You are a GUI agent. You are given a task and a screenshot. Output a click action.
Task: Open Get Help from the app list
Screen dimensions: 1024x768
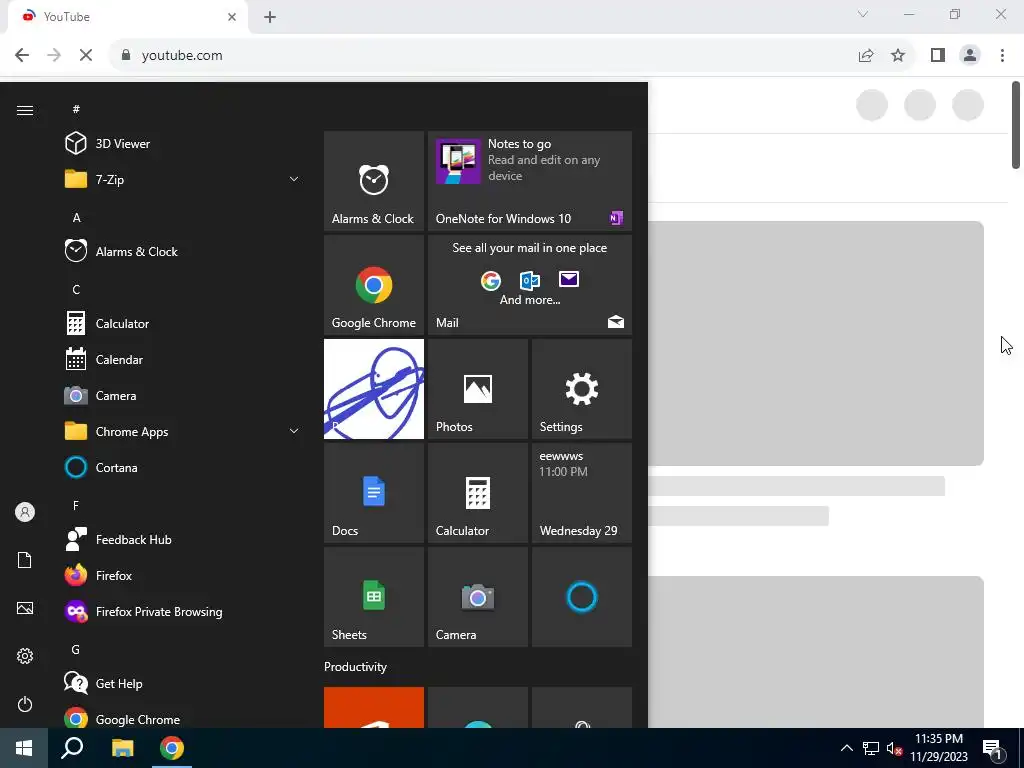[183, 683]
